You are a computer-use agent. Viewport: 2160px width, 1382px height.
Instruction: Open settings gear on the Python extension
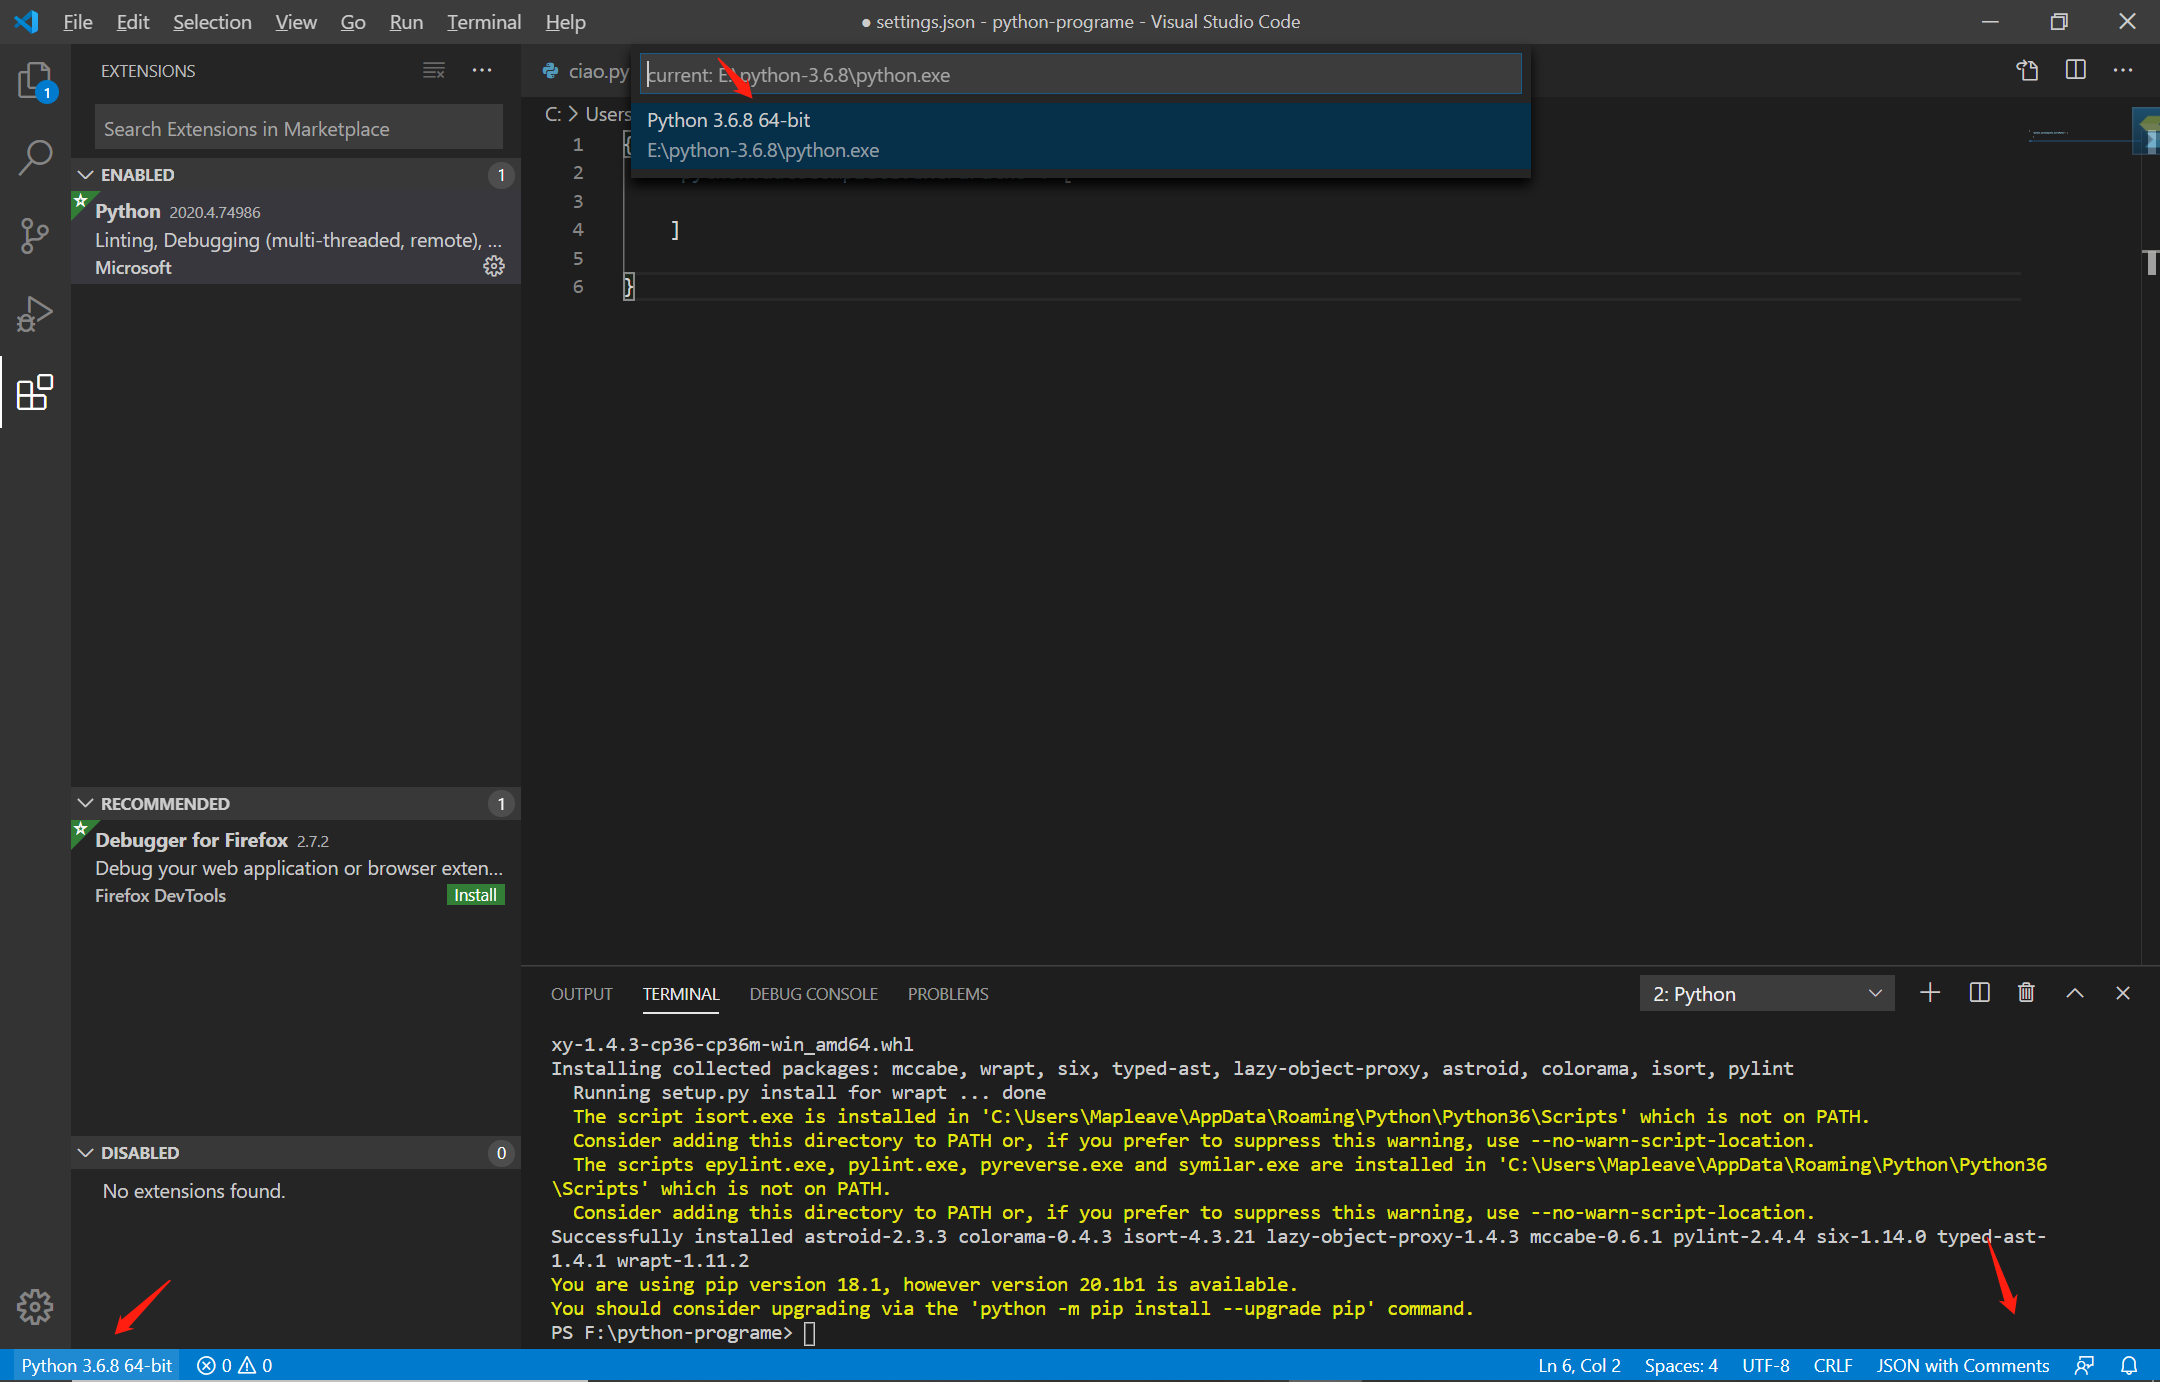pyautogui.click(x=494, y=266)
